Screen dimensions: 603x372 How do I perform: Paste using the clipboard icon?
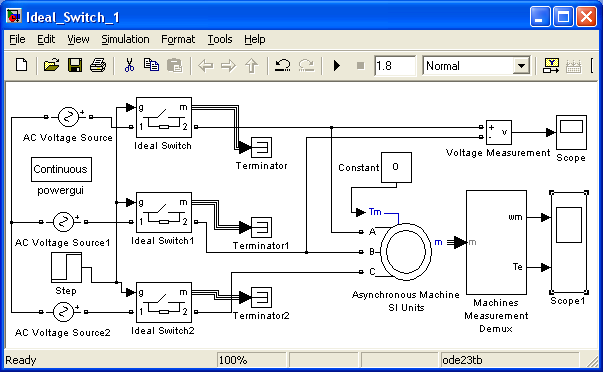(x=175, y=65)
